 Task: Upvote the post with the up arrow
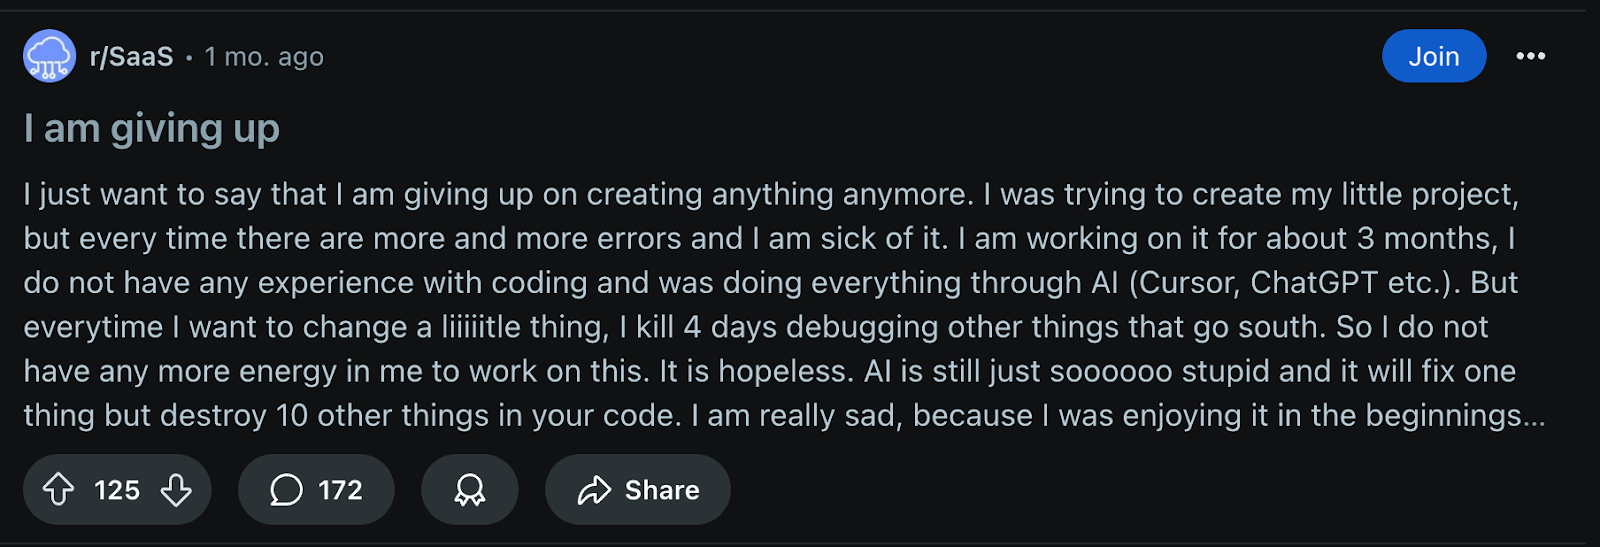58,489
